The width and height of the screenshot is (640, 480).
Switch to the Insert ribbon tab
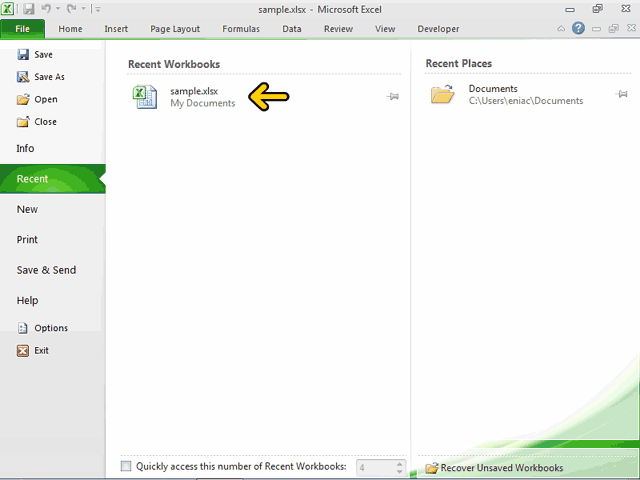(x=116, y=29)
